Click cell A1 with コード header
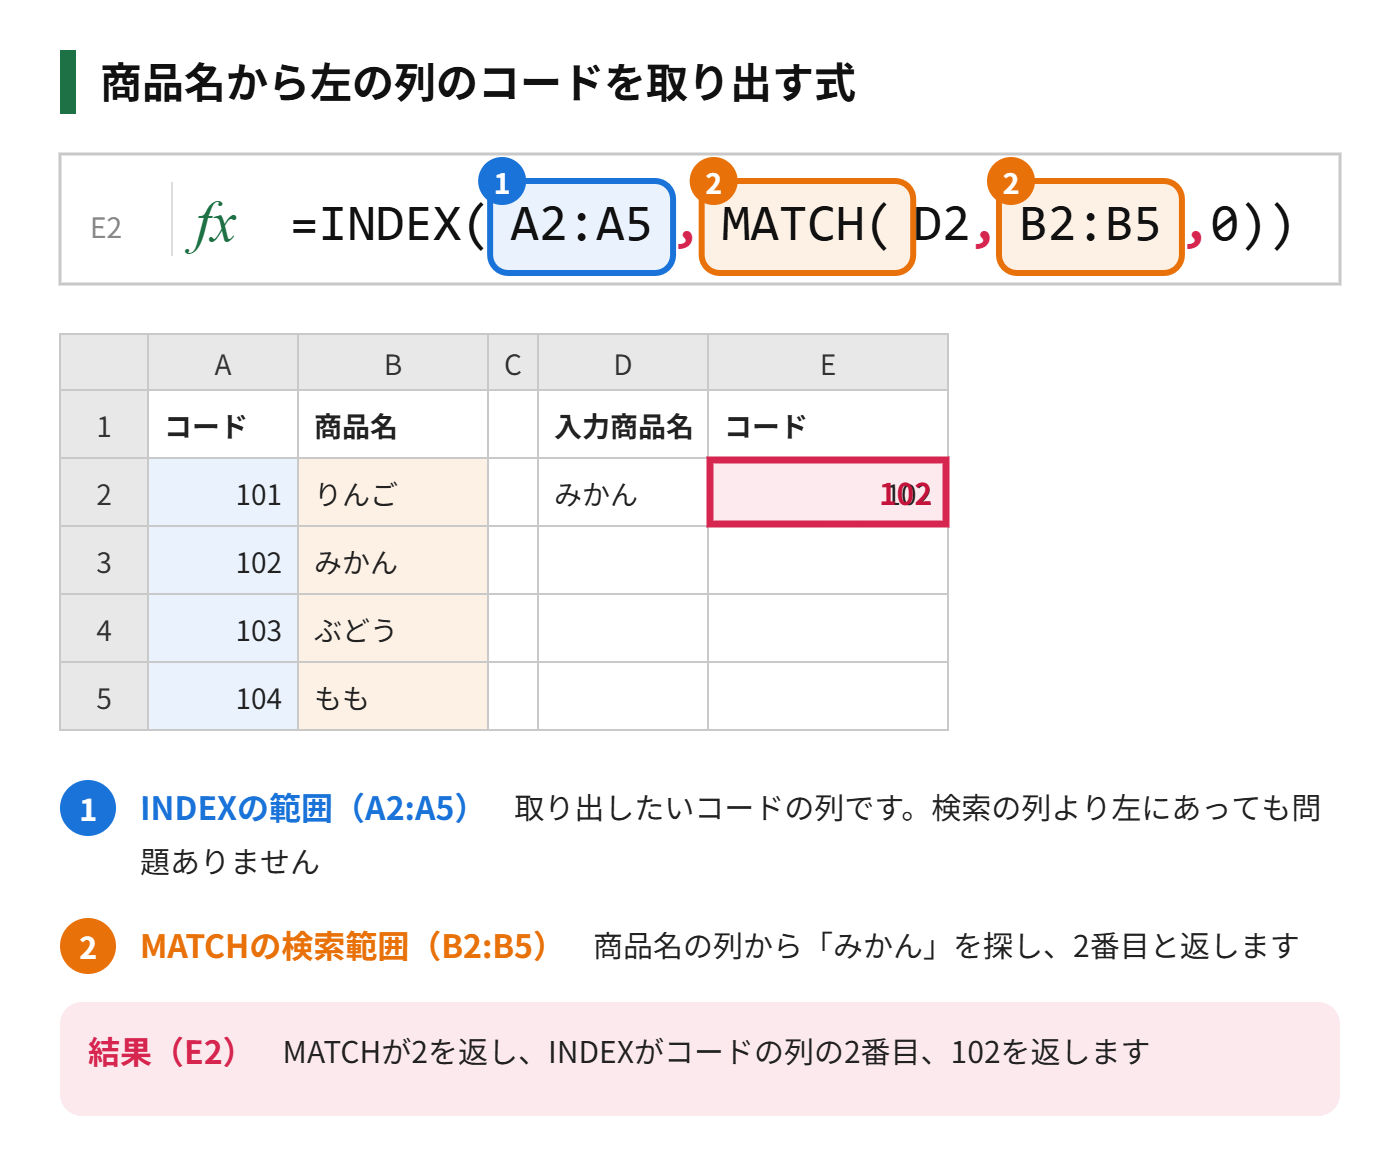The image size is (1400, 1166). pyautogui.click(x=223, y=425)
